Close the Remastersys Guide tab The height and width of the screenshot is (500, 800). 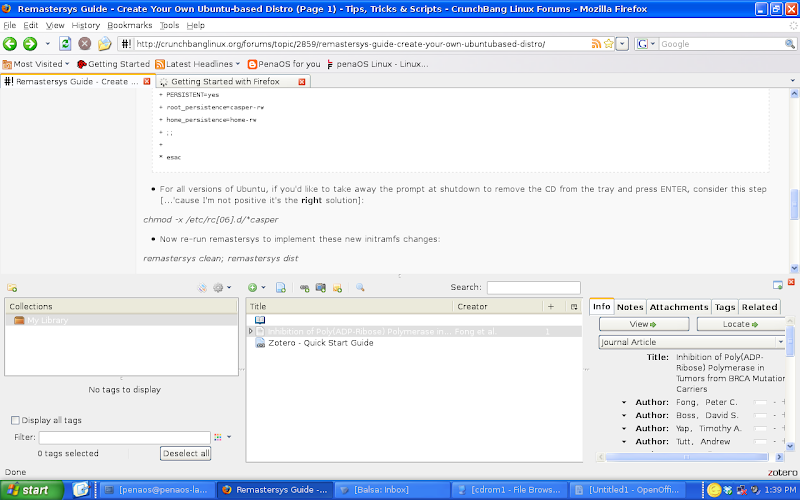[x=147, y=82]
